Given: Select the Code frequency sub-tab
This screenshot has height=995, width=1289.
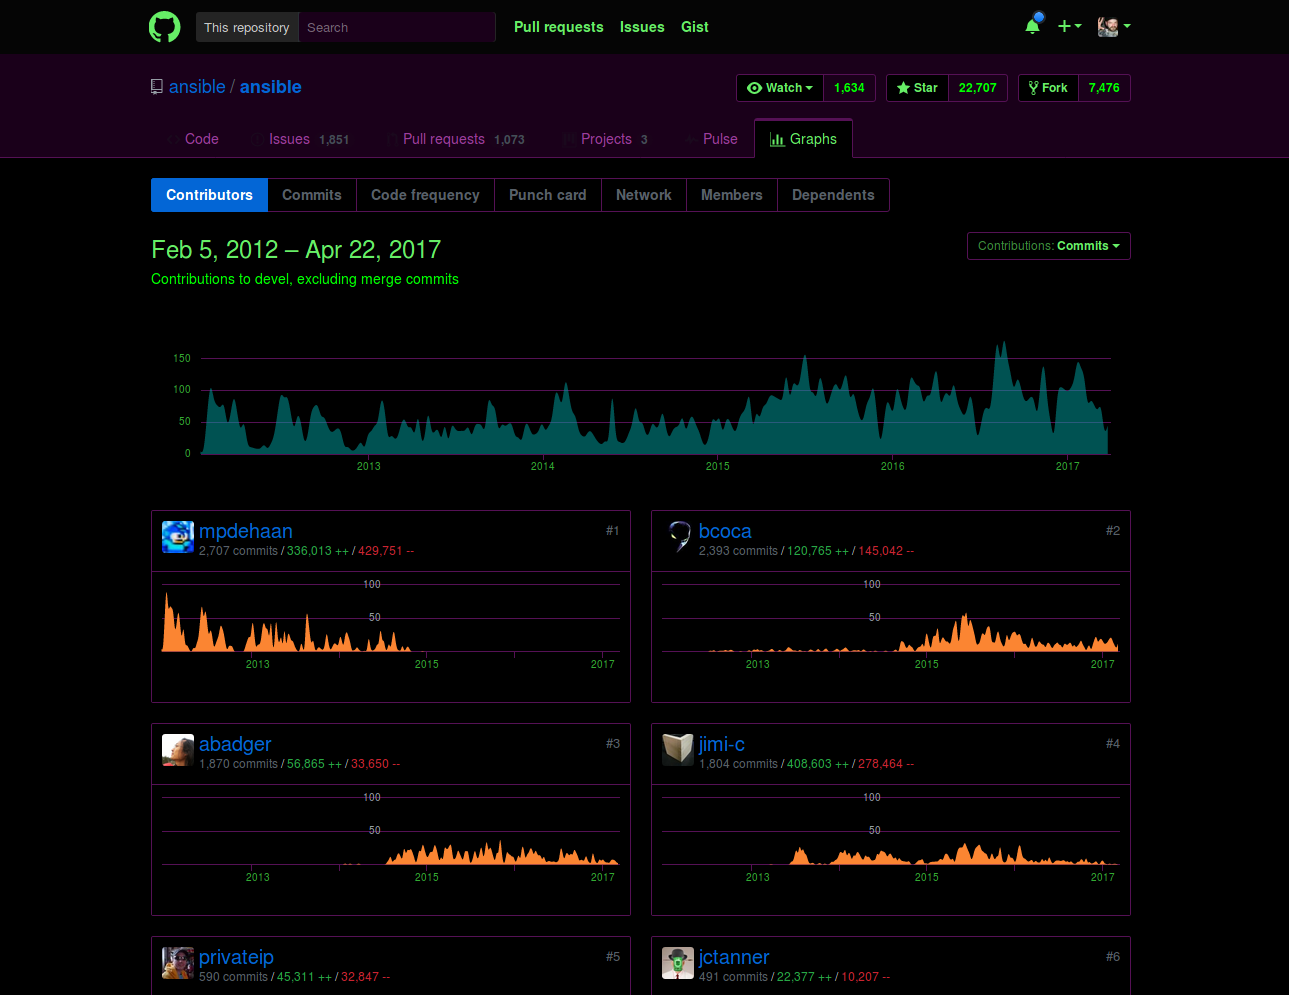Looking at the screenshot, I should coord(425,195).
